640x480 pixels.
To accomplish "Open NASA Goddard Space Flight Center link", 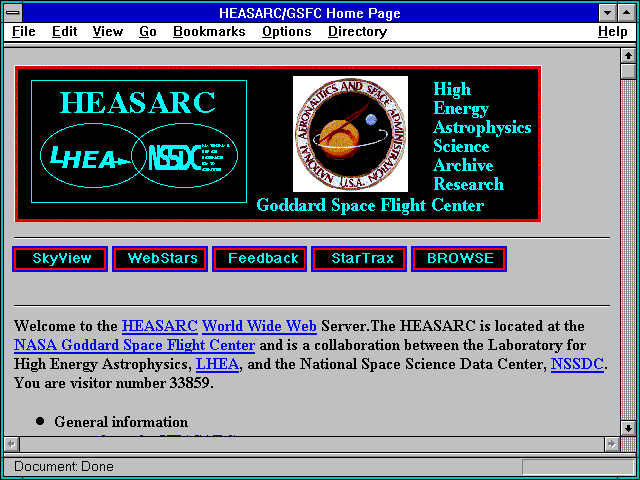I will tap(135, 345).
